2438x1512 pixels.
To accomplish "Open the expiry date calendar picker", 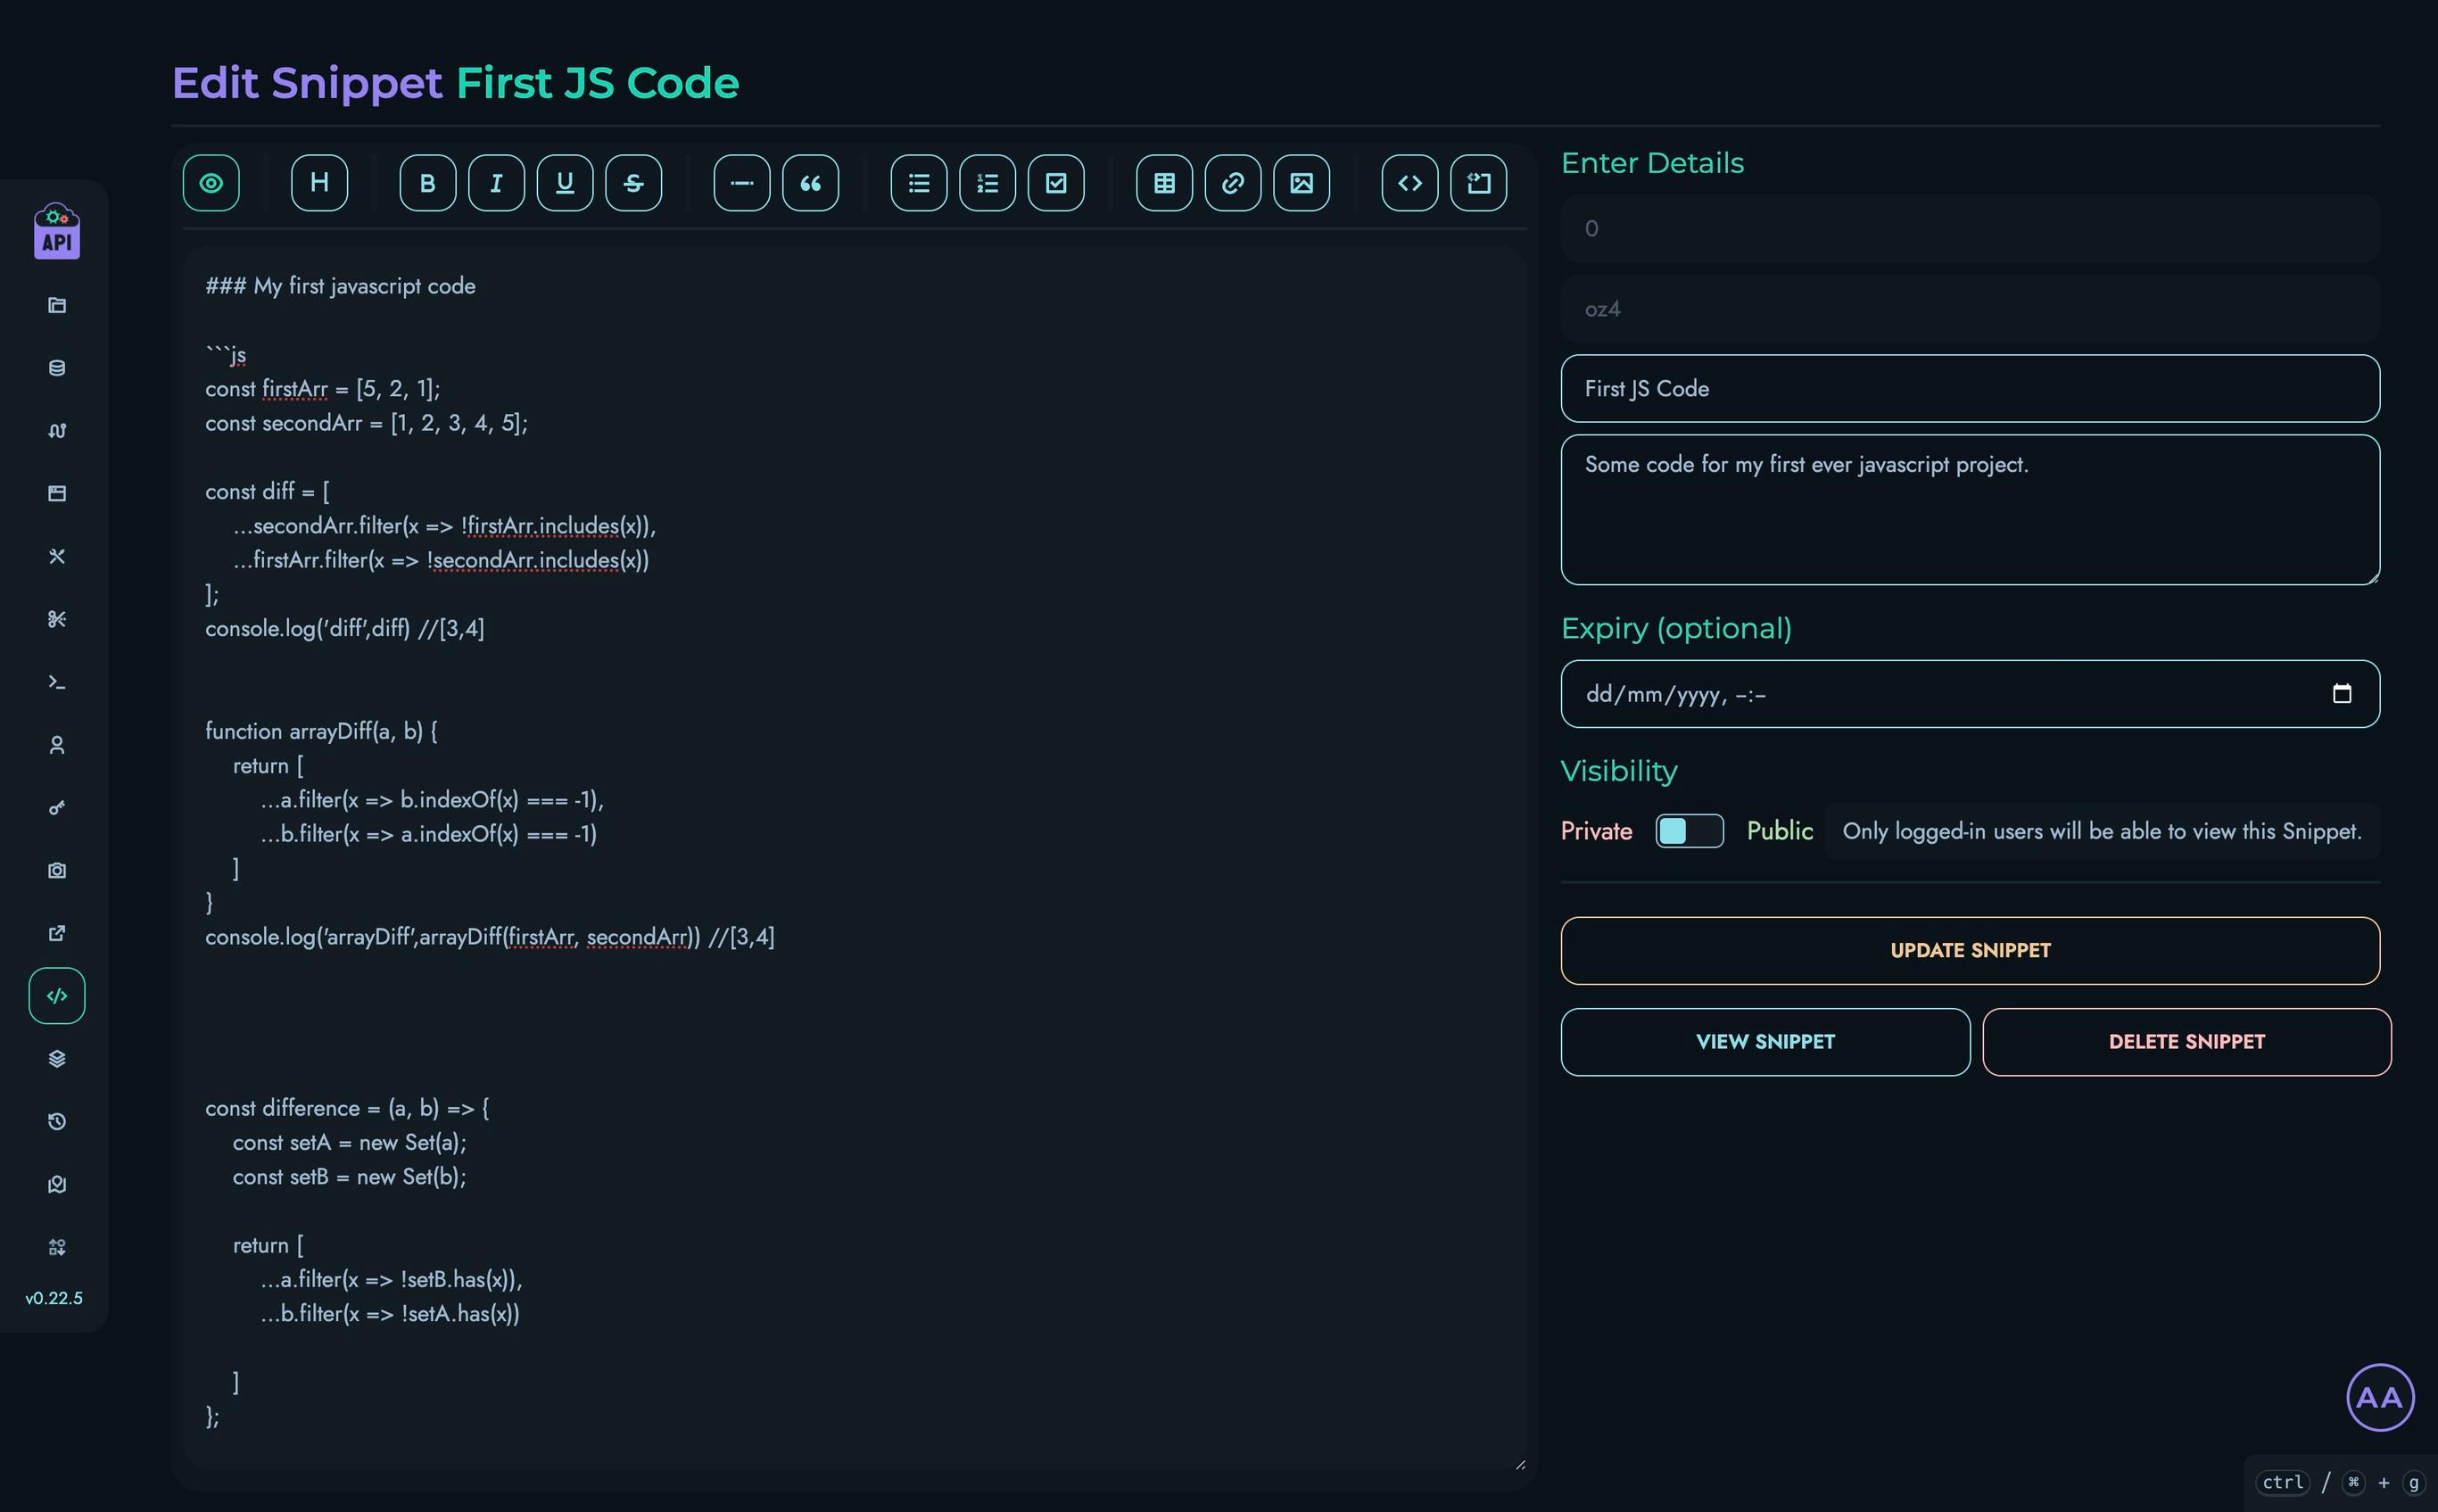I will click(x=2341, y=694).
